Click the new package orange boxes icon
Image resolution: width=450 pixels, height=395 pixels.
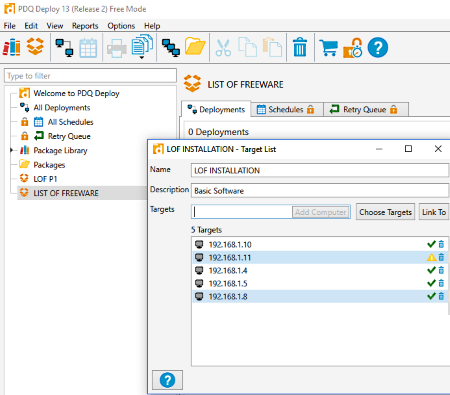pyautogui.click(x=35, y=46)
